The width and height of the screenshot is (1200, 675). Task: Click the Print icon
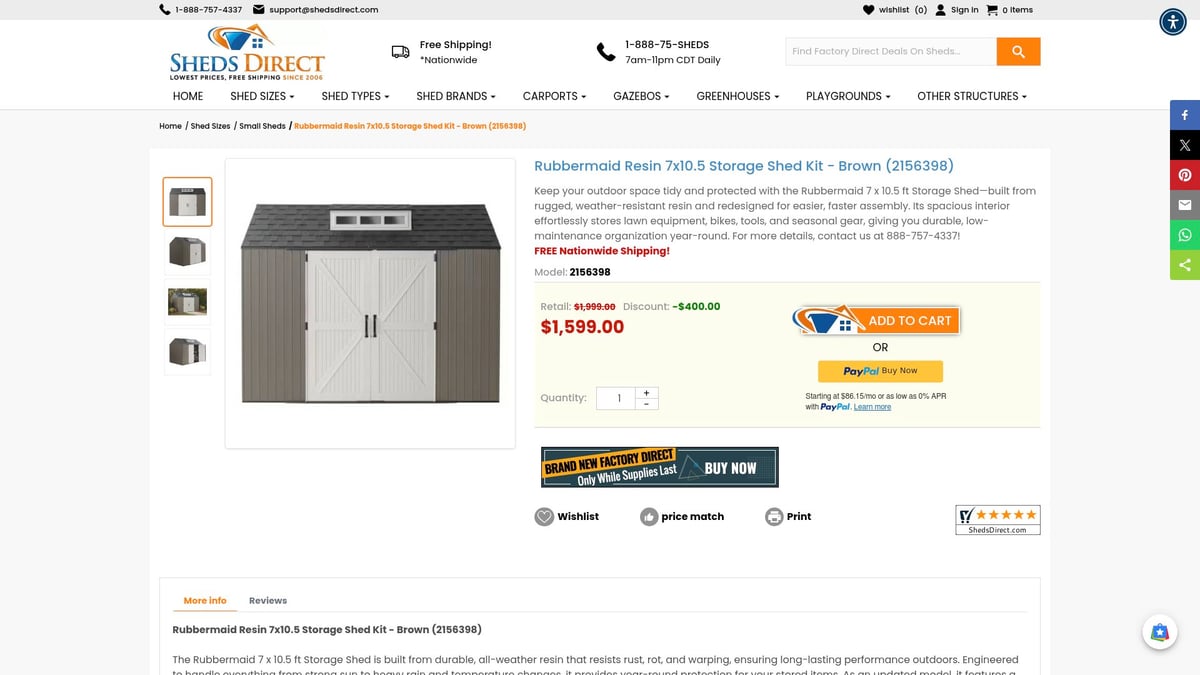click(x=774, y=517)
